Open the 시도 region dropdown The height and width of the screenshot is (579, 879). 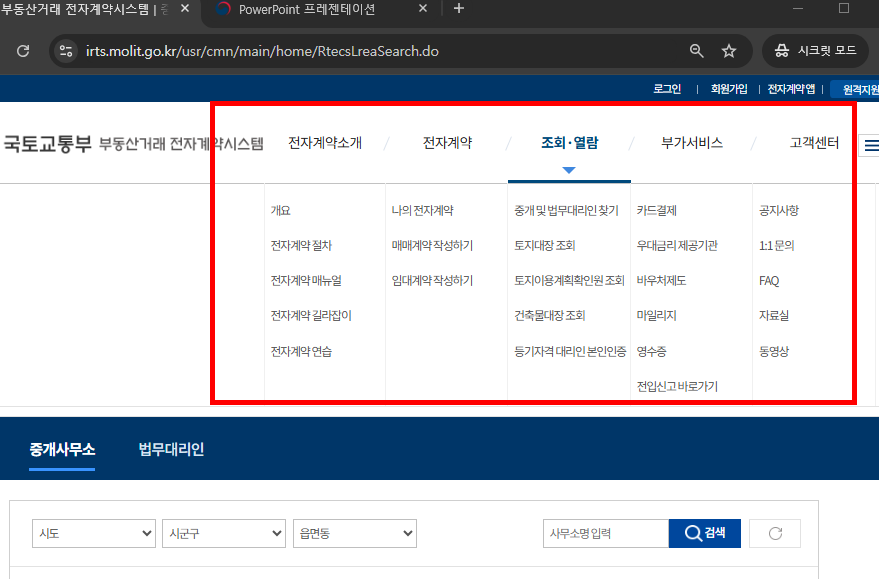(x=93, y=533)
